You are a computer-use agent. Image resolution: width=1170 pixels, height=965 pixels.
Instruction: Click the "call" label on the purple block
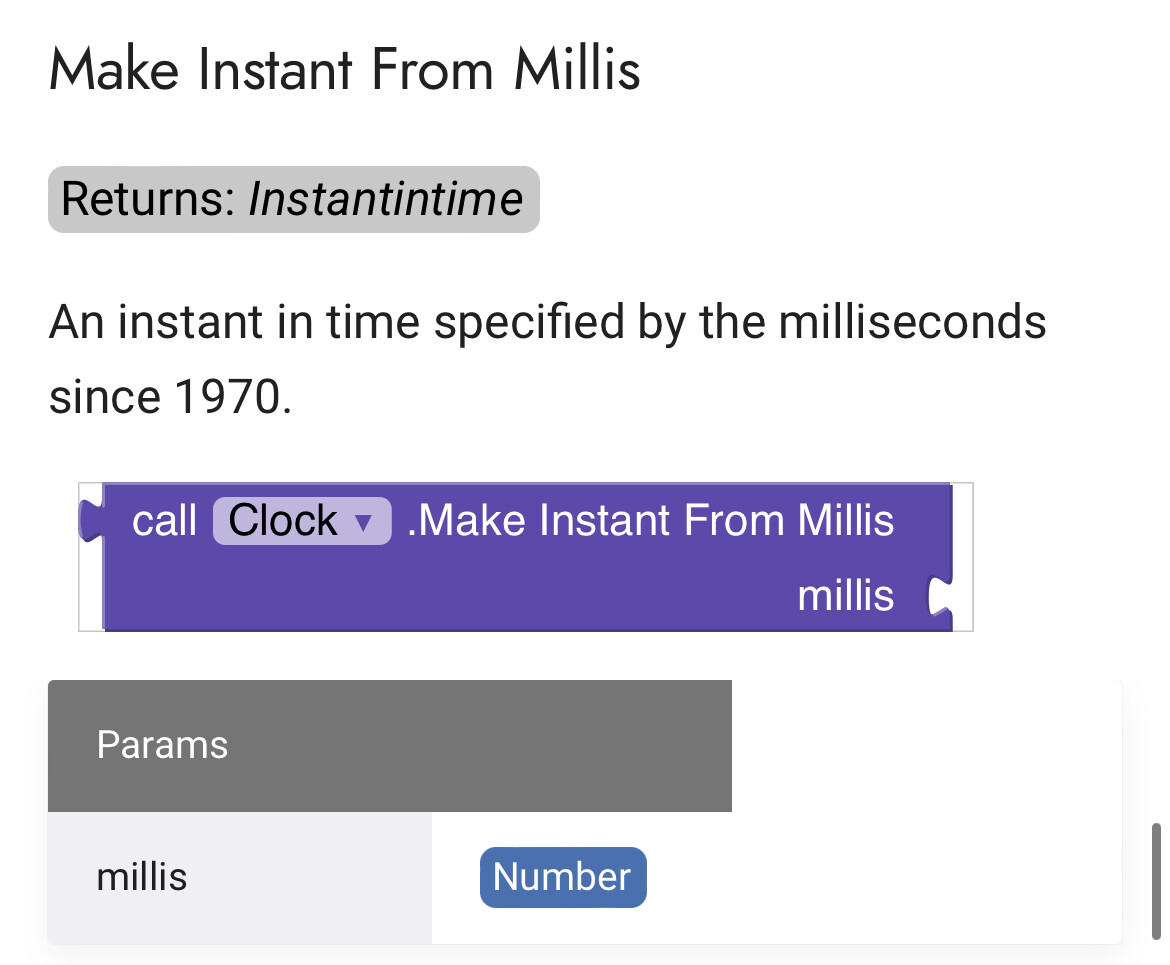point(164,521)
